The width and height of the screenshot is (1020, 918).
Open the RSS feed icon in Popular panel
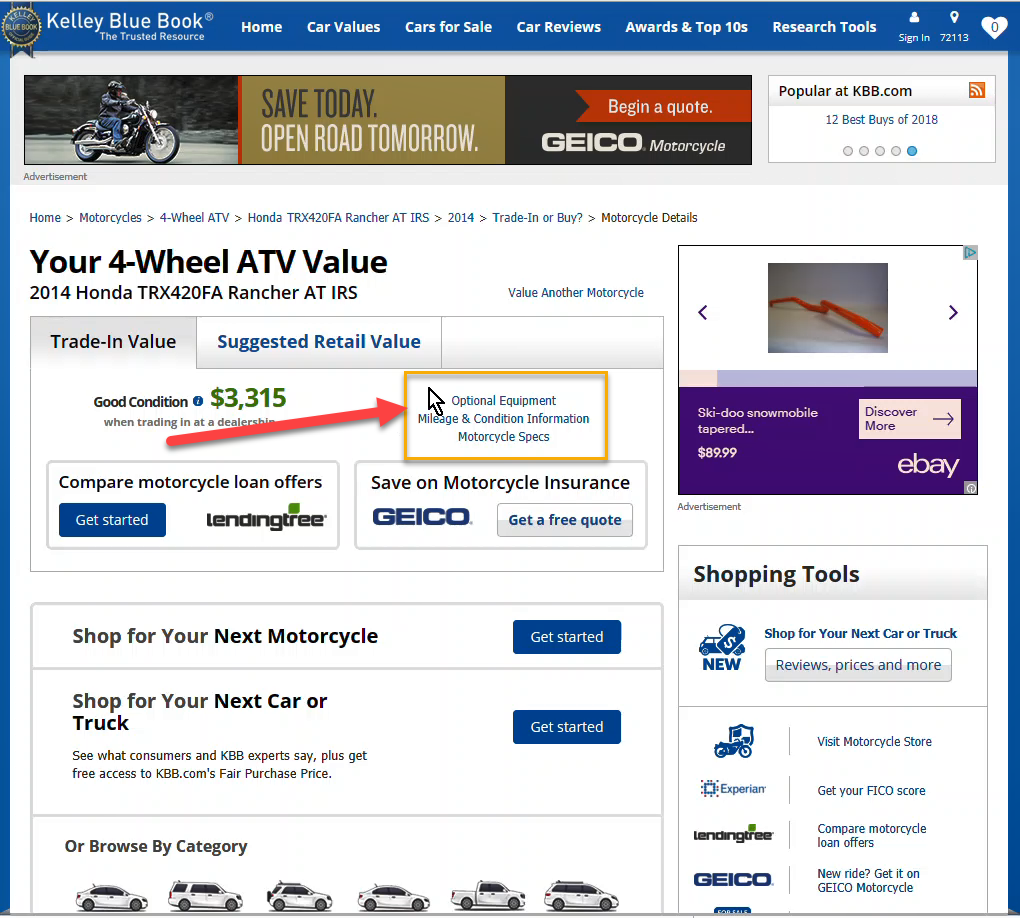click(977, 90)
